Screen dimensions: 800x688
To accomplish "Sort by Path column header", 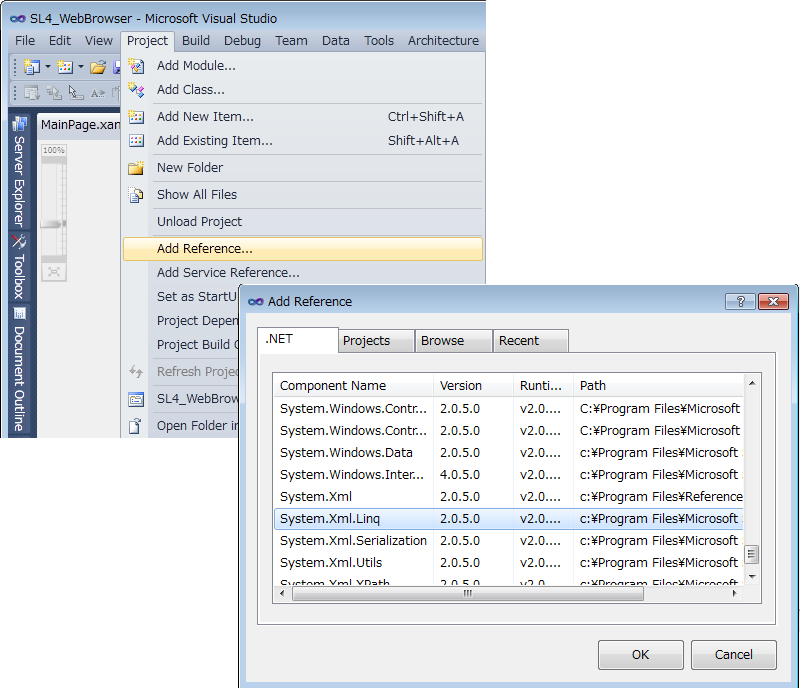I will click(x=658, y=386).
